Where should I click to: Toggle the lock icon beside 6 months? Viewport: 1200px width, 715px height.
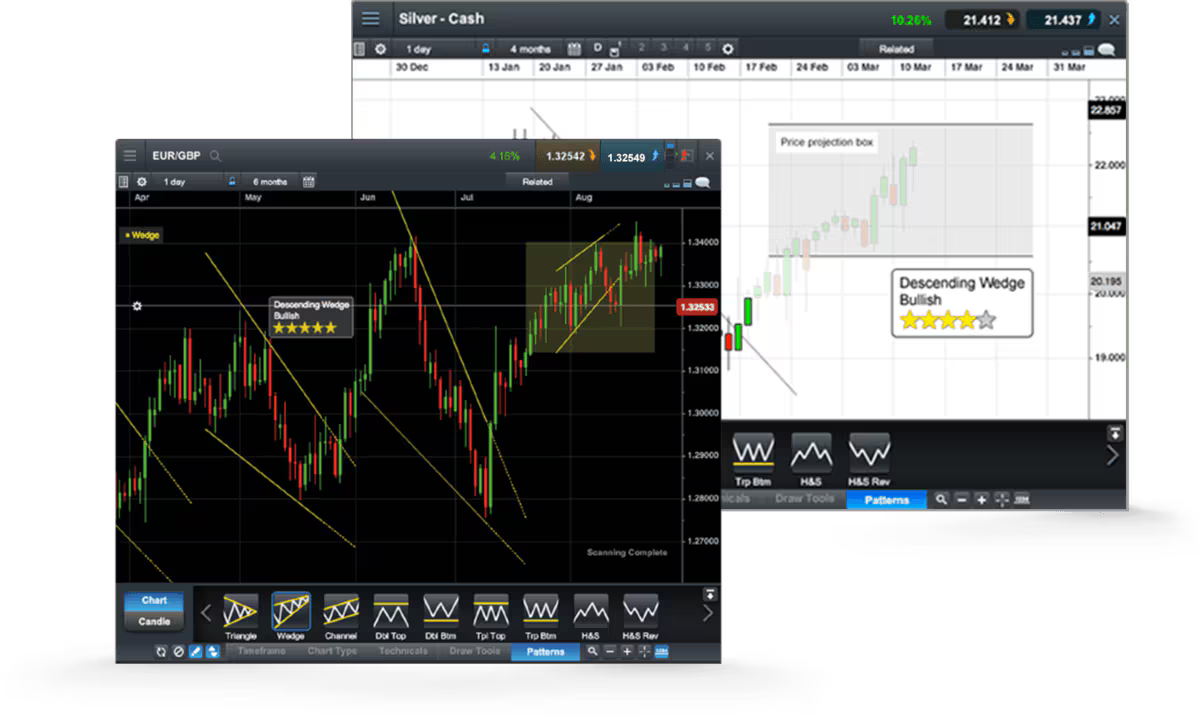[x=233, y=182]
